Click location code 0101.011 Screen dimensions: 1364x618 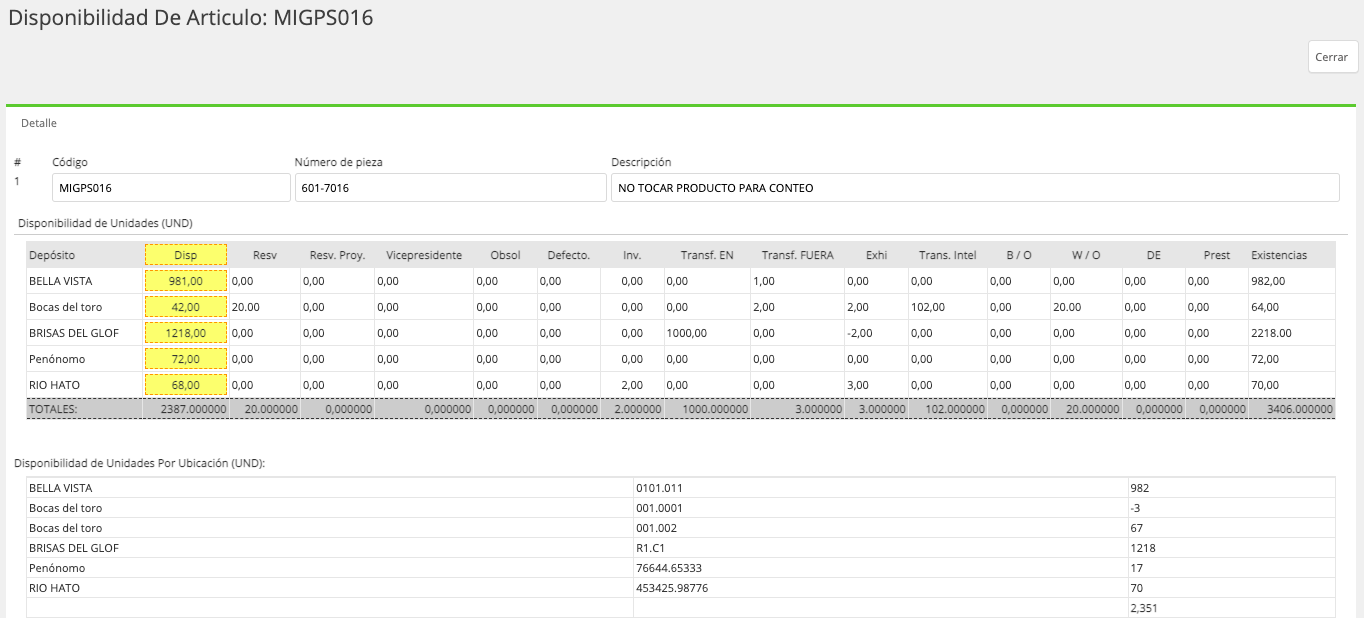[659, 488]
